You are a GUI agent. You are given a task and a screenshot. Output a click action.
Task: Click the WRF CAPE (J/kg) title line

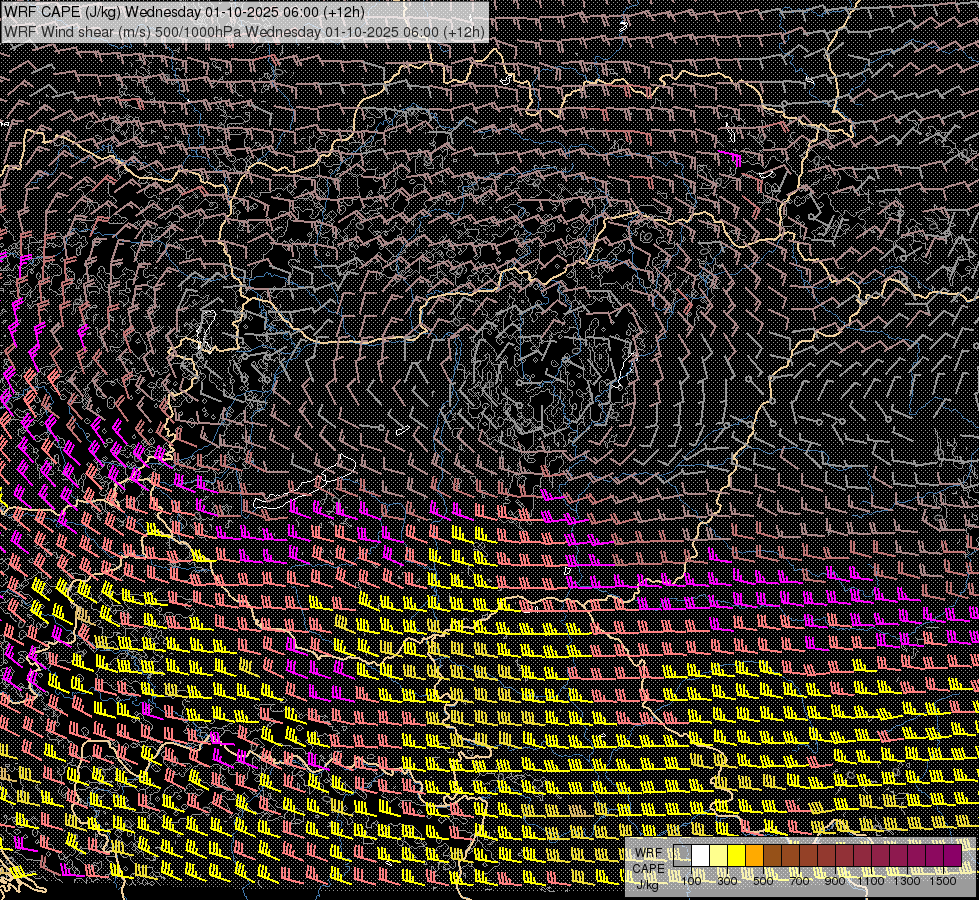coord(184,12)
